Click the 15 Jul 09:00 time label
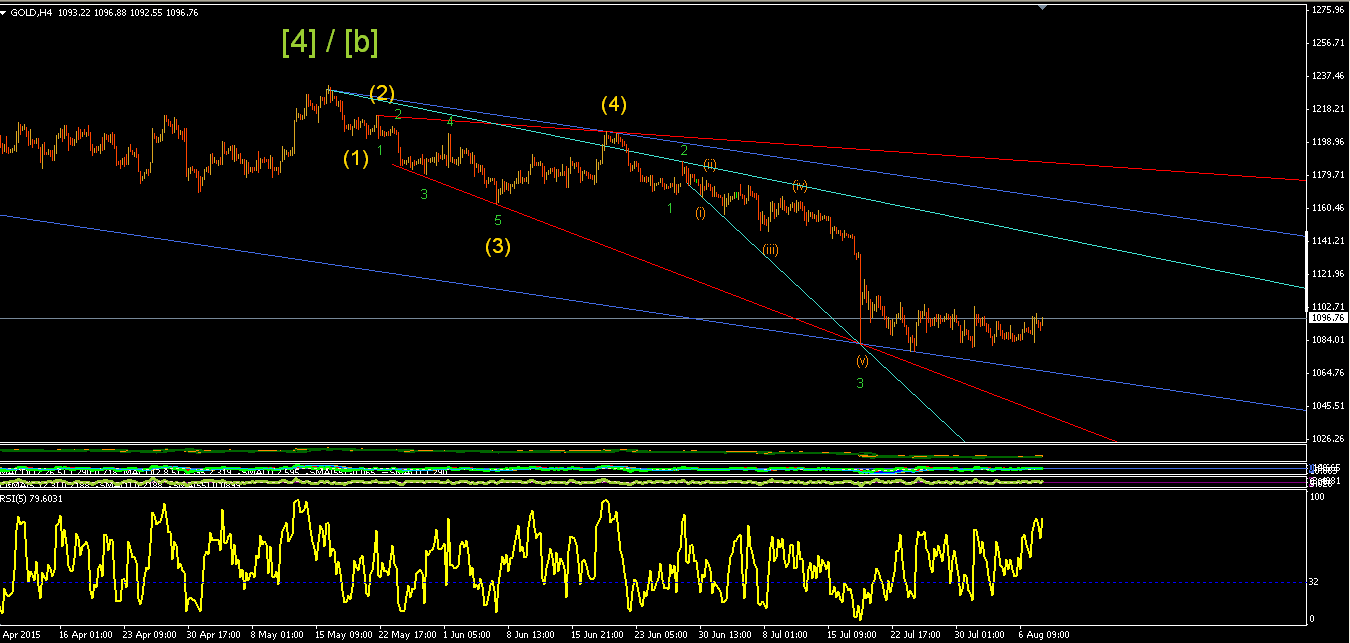This screenshot has width=1350, height=643. (852, 634)
